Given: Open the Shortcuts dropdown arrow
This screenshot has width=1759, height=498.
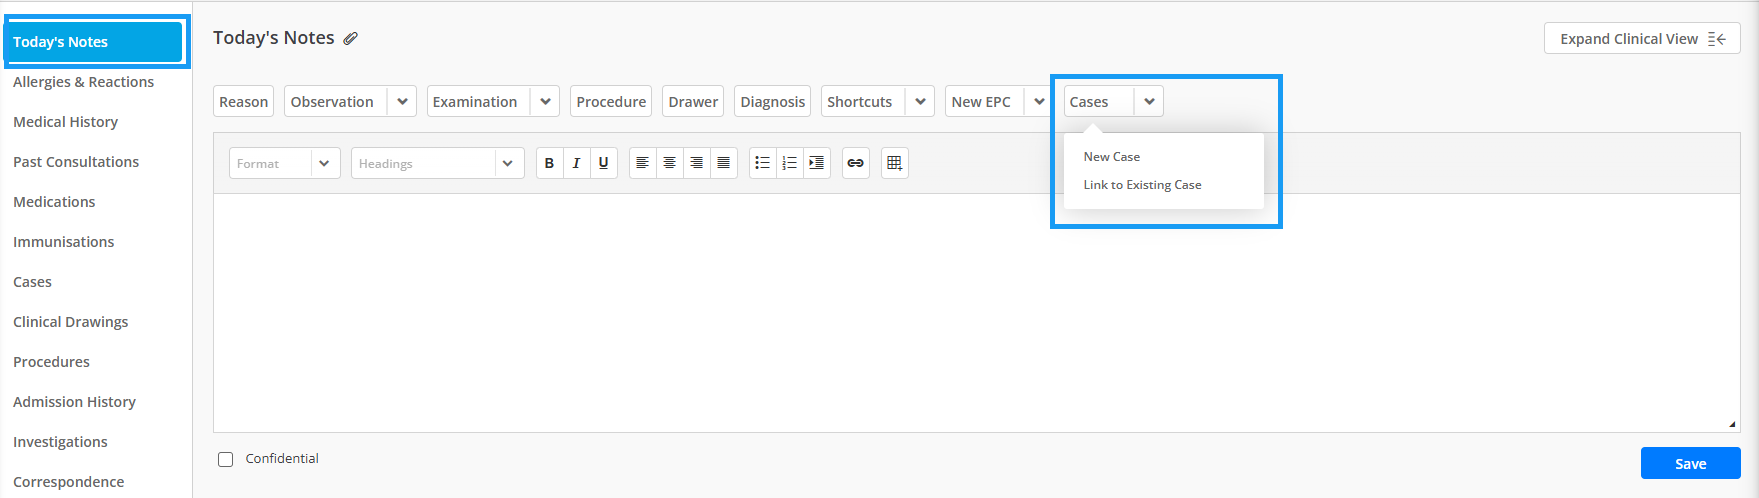Looking at the screenshot, I should point(920,101).
